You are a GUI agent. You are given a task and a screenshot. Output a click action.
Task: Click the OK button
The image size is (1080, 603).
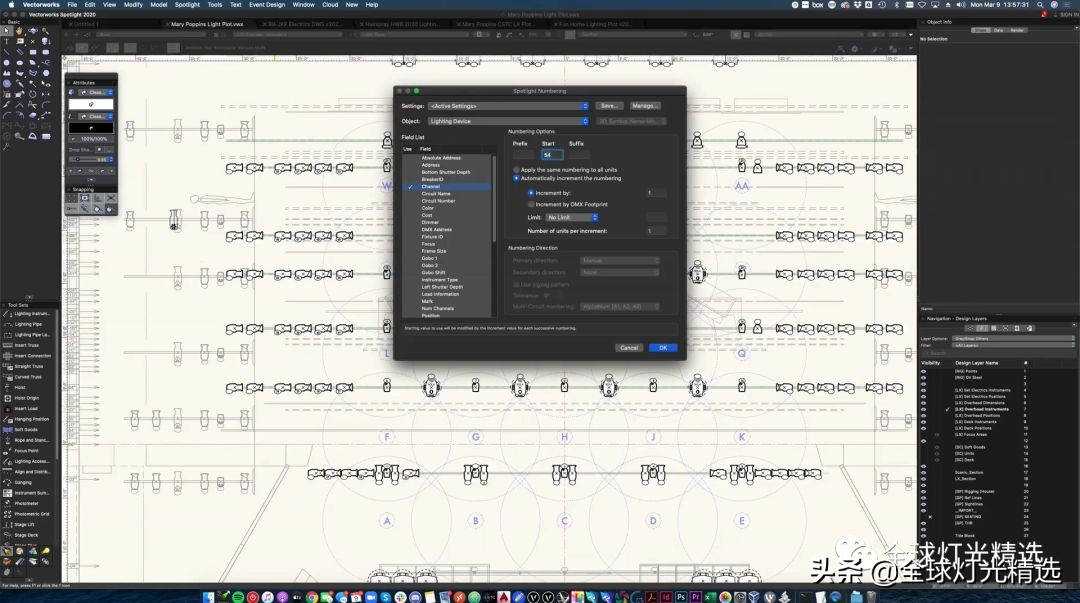(662, 348)
